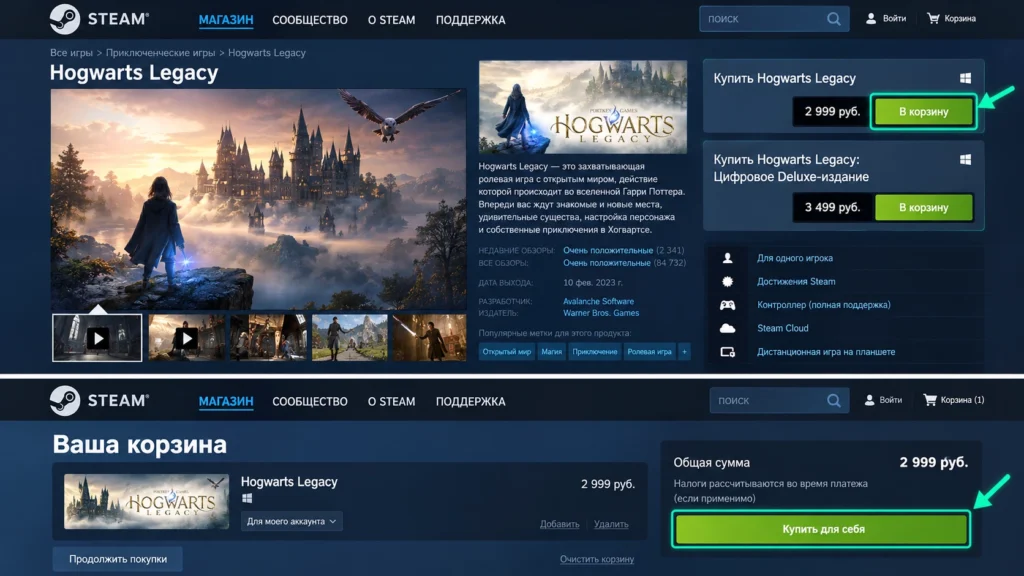Click the Steam Cloud cloud icon
The image size is (1024, 576).
click(727, 328)
